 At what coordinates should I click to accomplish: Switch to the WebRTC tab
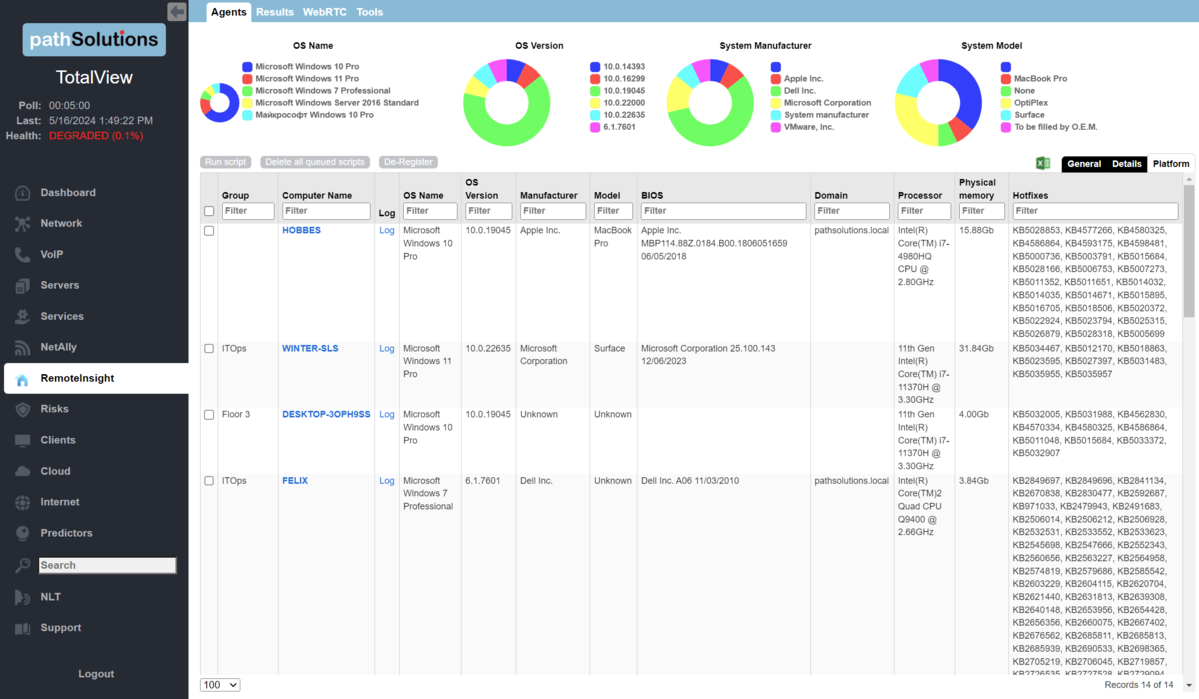(325, 12)
